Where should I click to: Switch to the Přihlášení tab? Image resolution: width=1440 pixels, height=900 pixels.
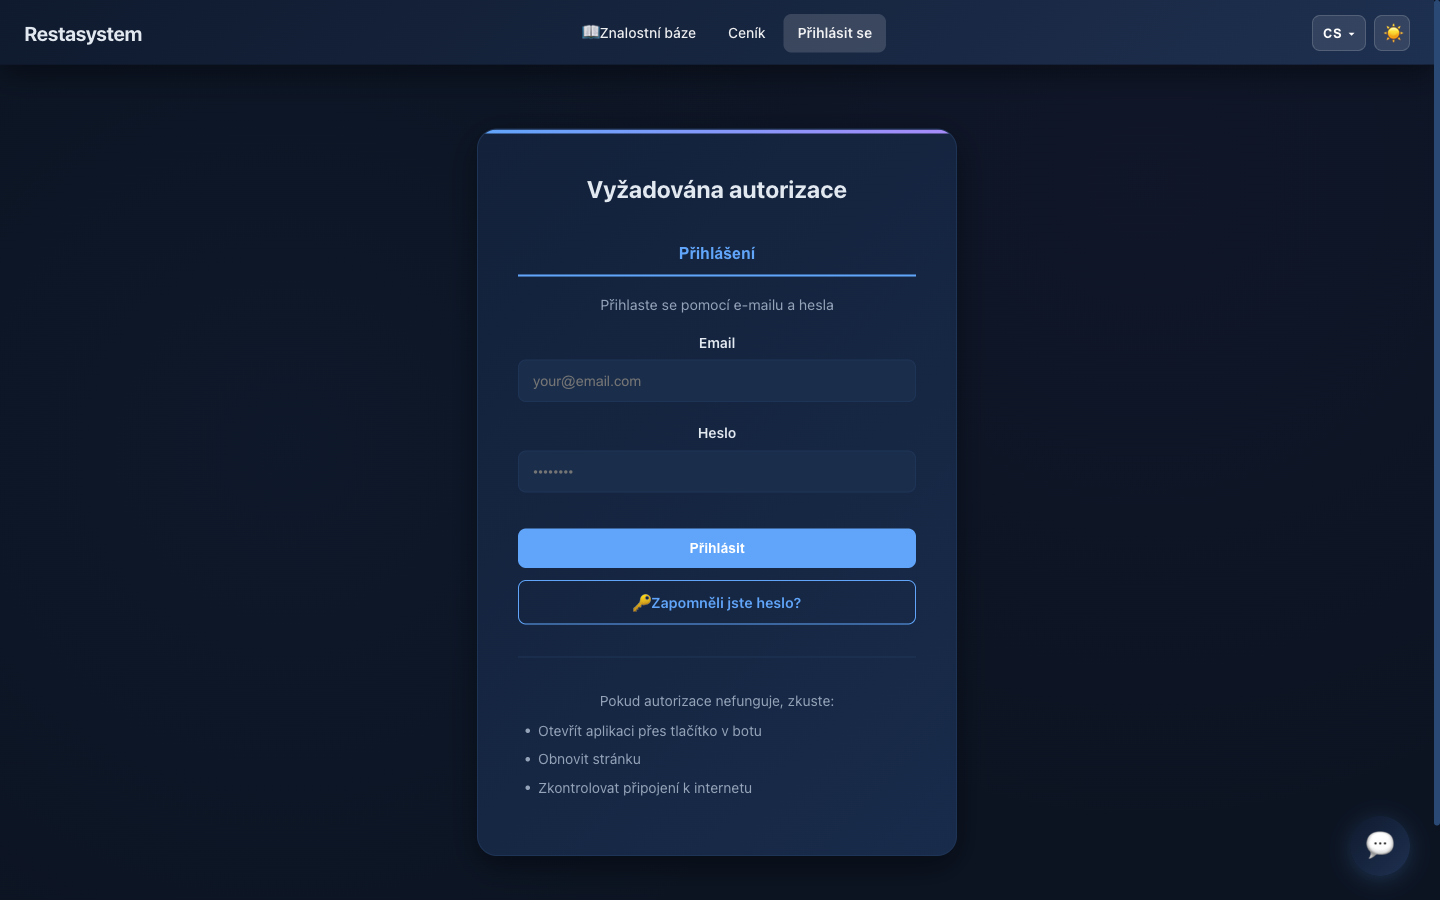[717, 254]
